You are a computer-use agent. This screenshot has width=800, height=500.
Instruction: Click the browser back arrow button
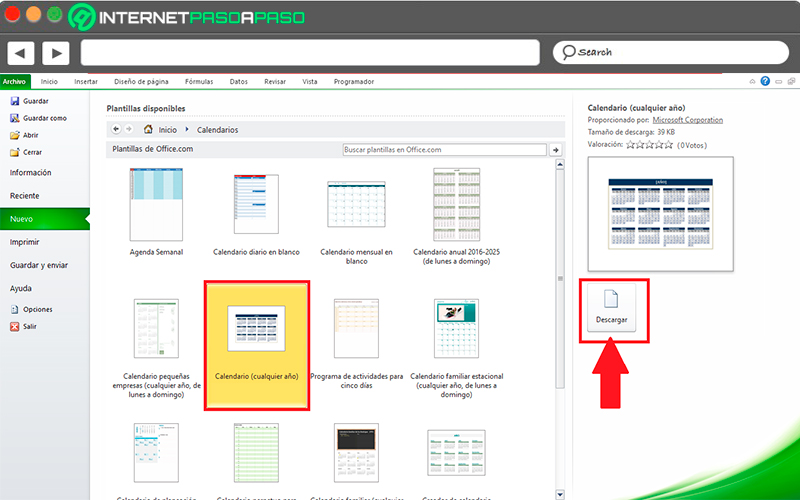tap(21, 53)
